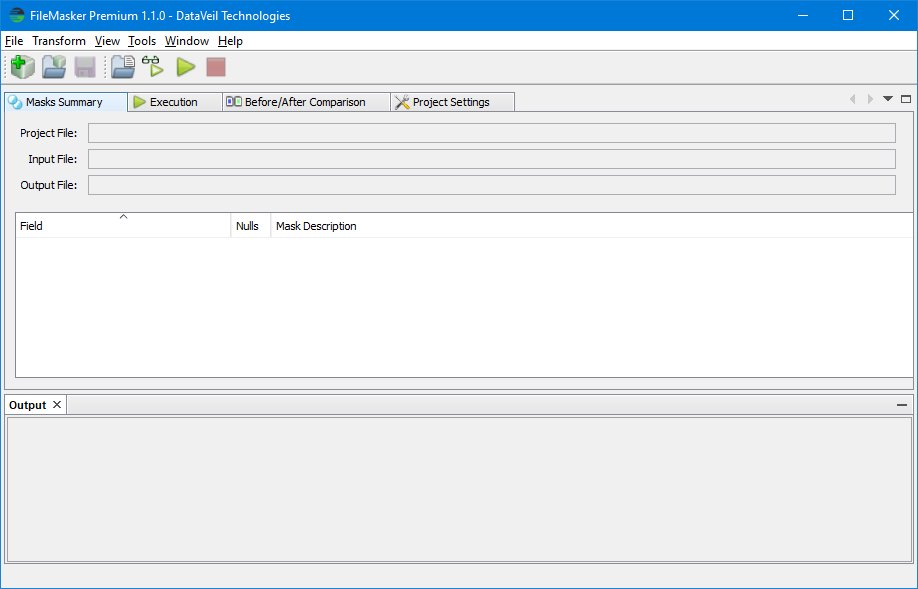Click the New Project toolbar icon
The height and width of the screenshot is (589, 918).
(22, 67)
